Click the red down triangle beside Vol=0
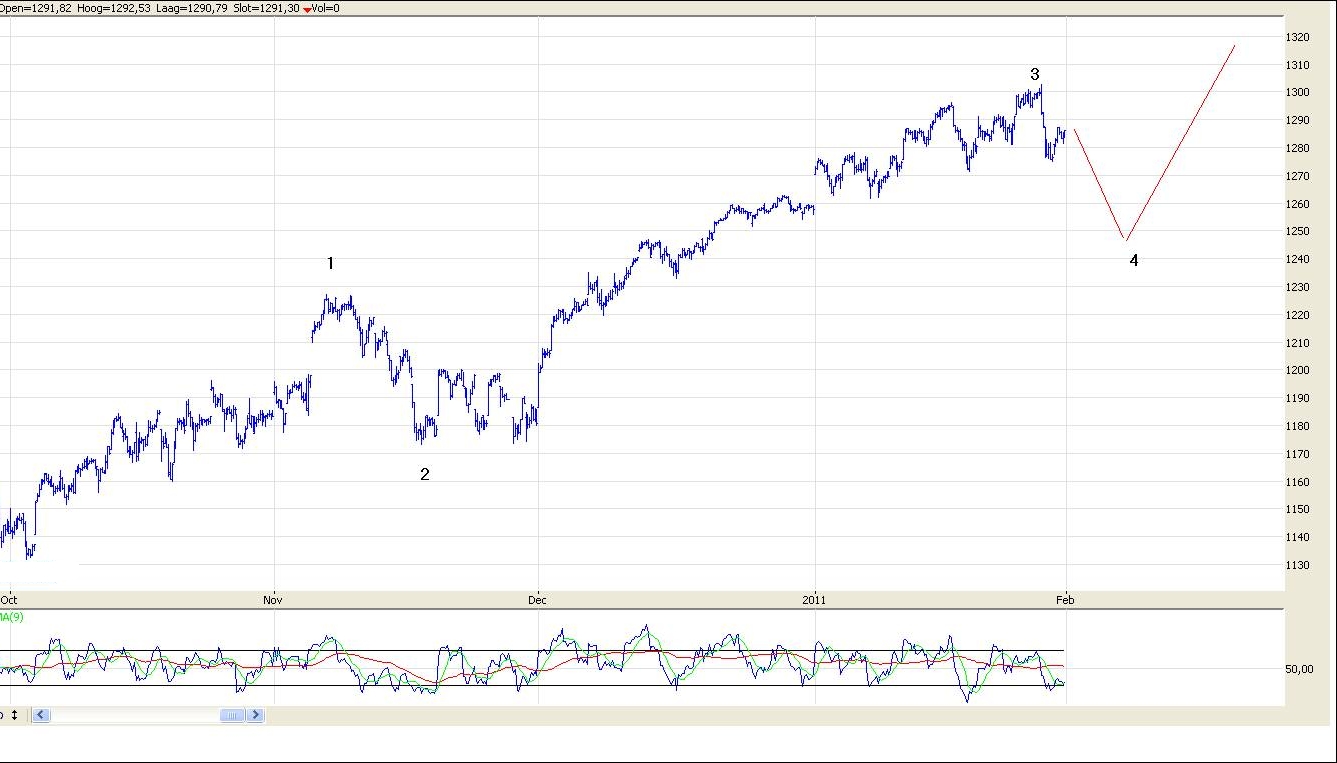This screenshot has height=763, width=1337. [307, 9]
